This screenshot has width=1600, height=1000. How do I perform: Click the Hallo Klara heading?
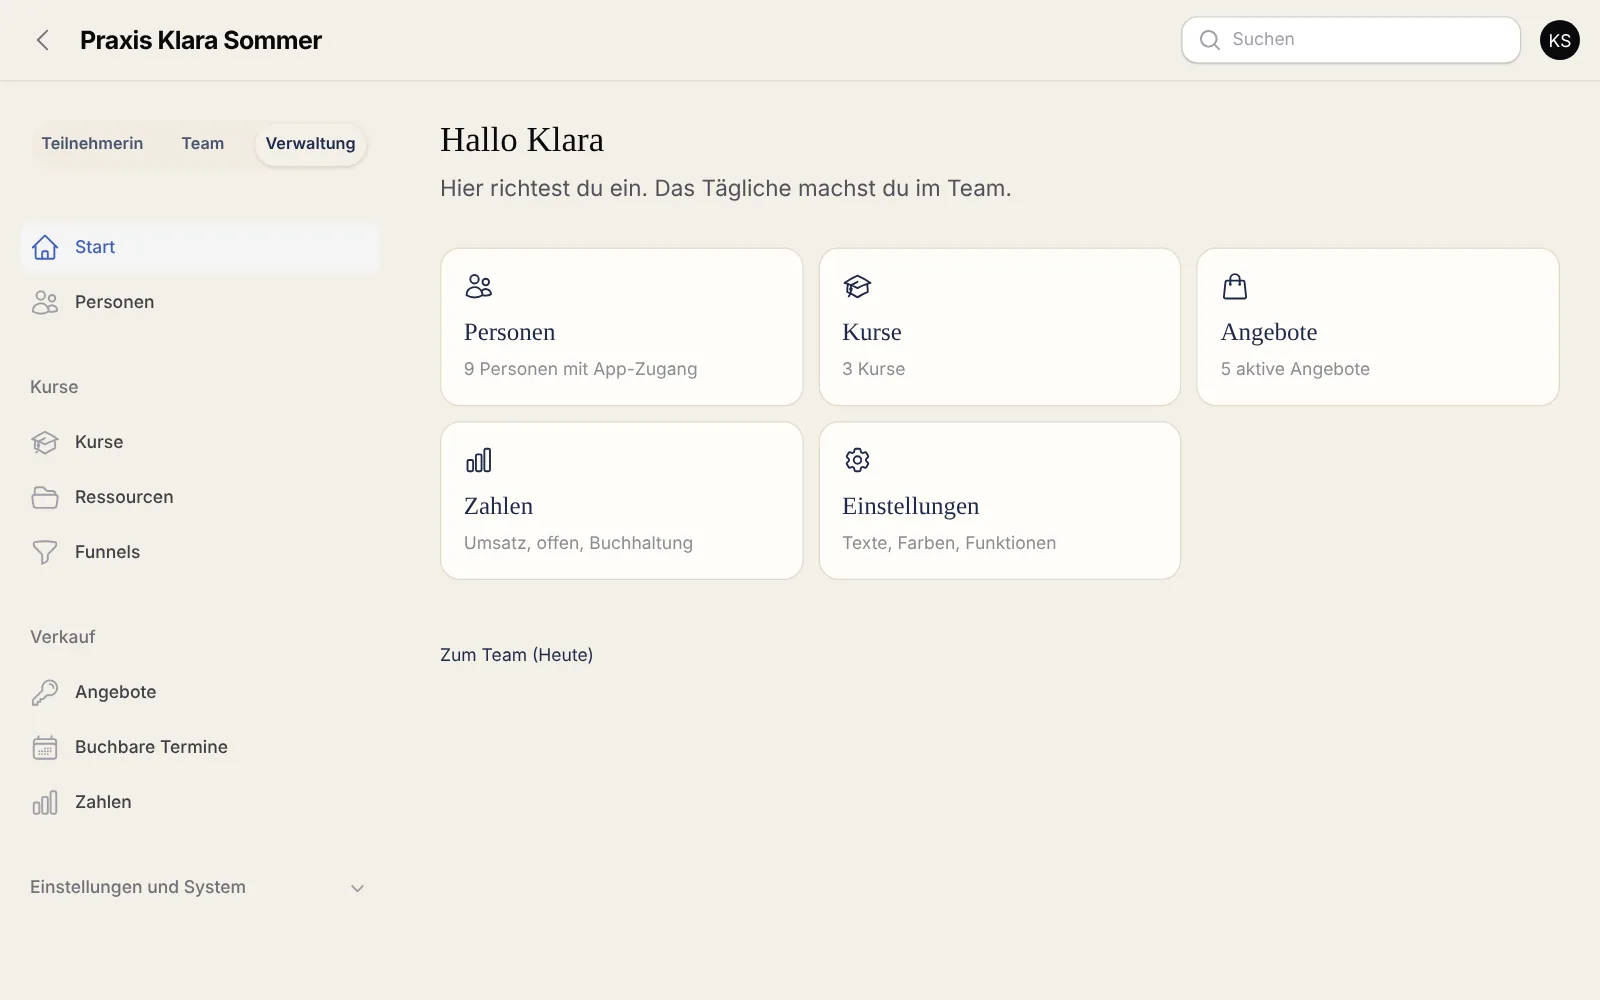522,140
